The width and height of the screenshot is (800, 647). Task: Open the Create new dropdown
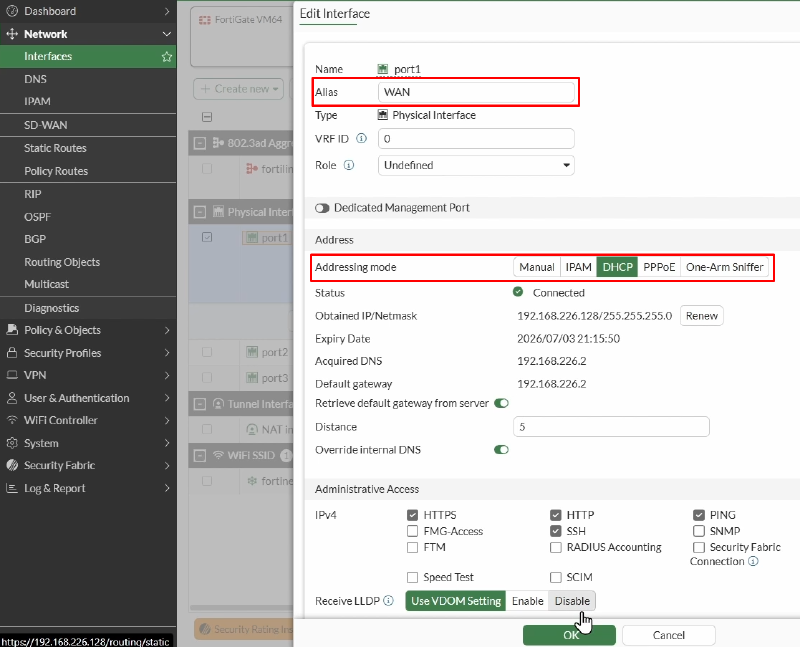[x=238, y=89]
